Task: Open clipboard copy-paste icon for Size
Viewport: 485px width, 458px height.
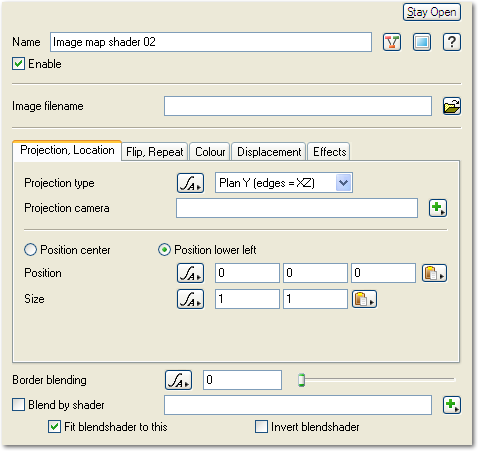Action: pyautogui.click(x=364, y=299)
